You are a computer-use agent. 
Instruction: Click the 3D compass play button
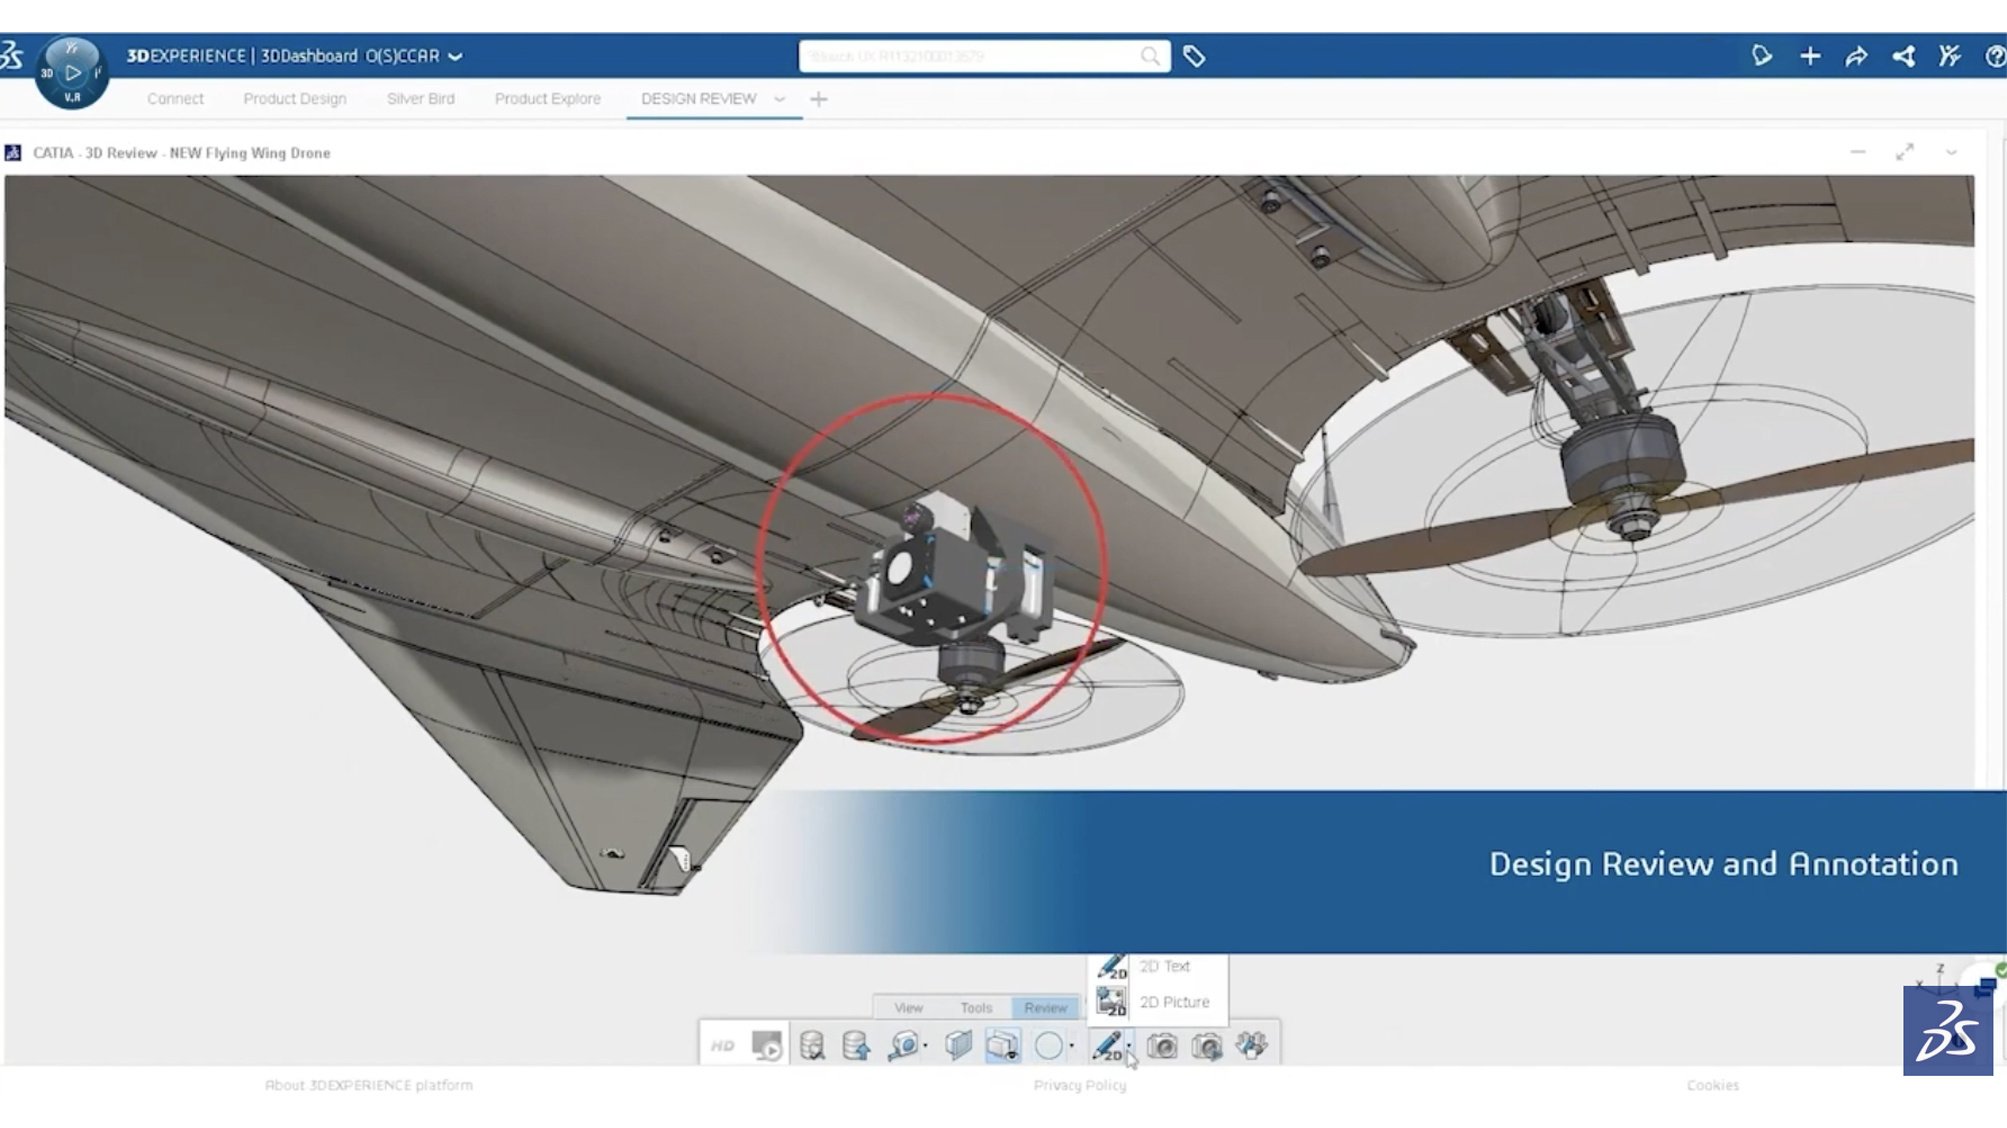click(x=72, y=72)
